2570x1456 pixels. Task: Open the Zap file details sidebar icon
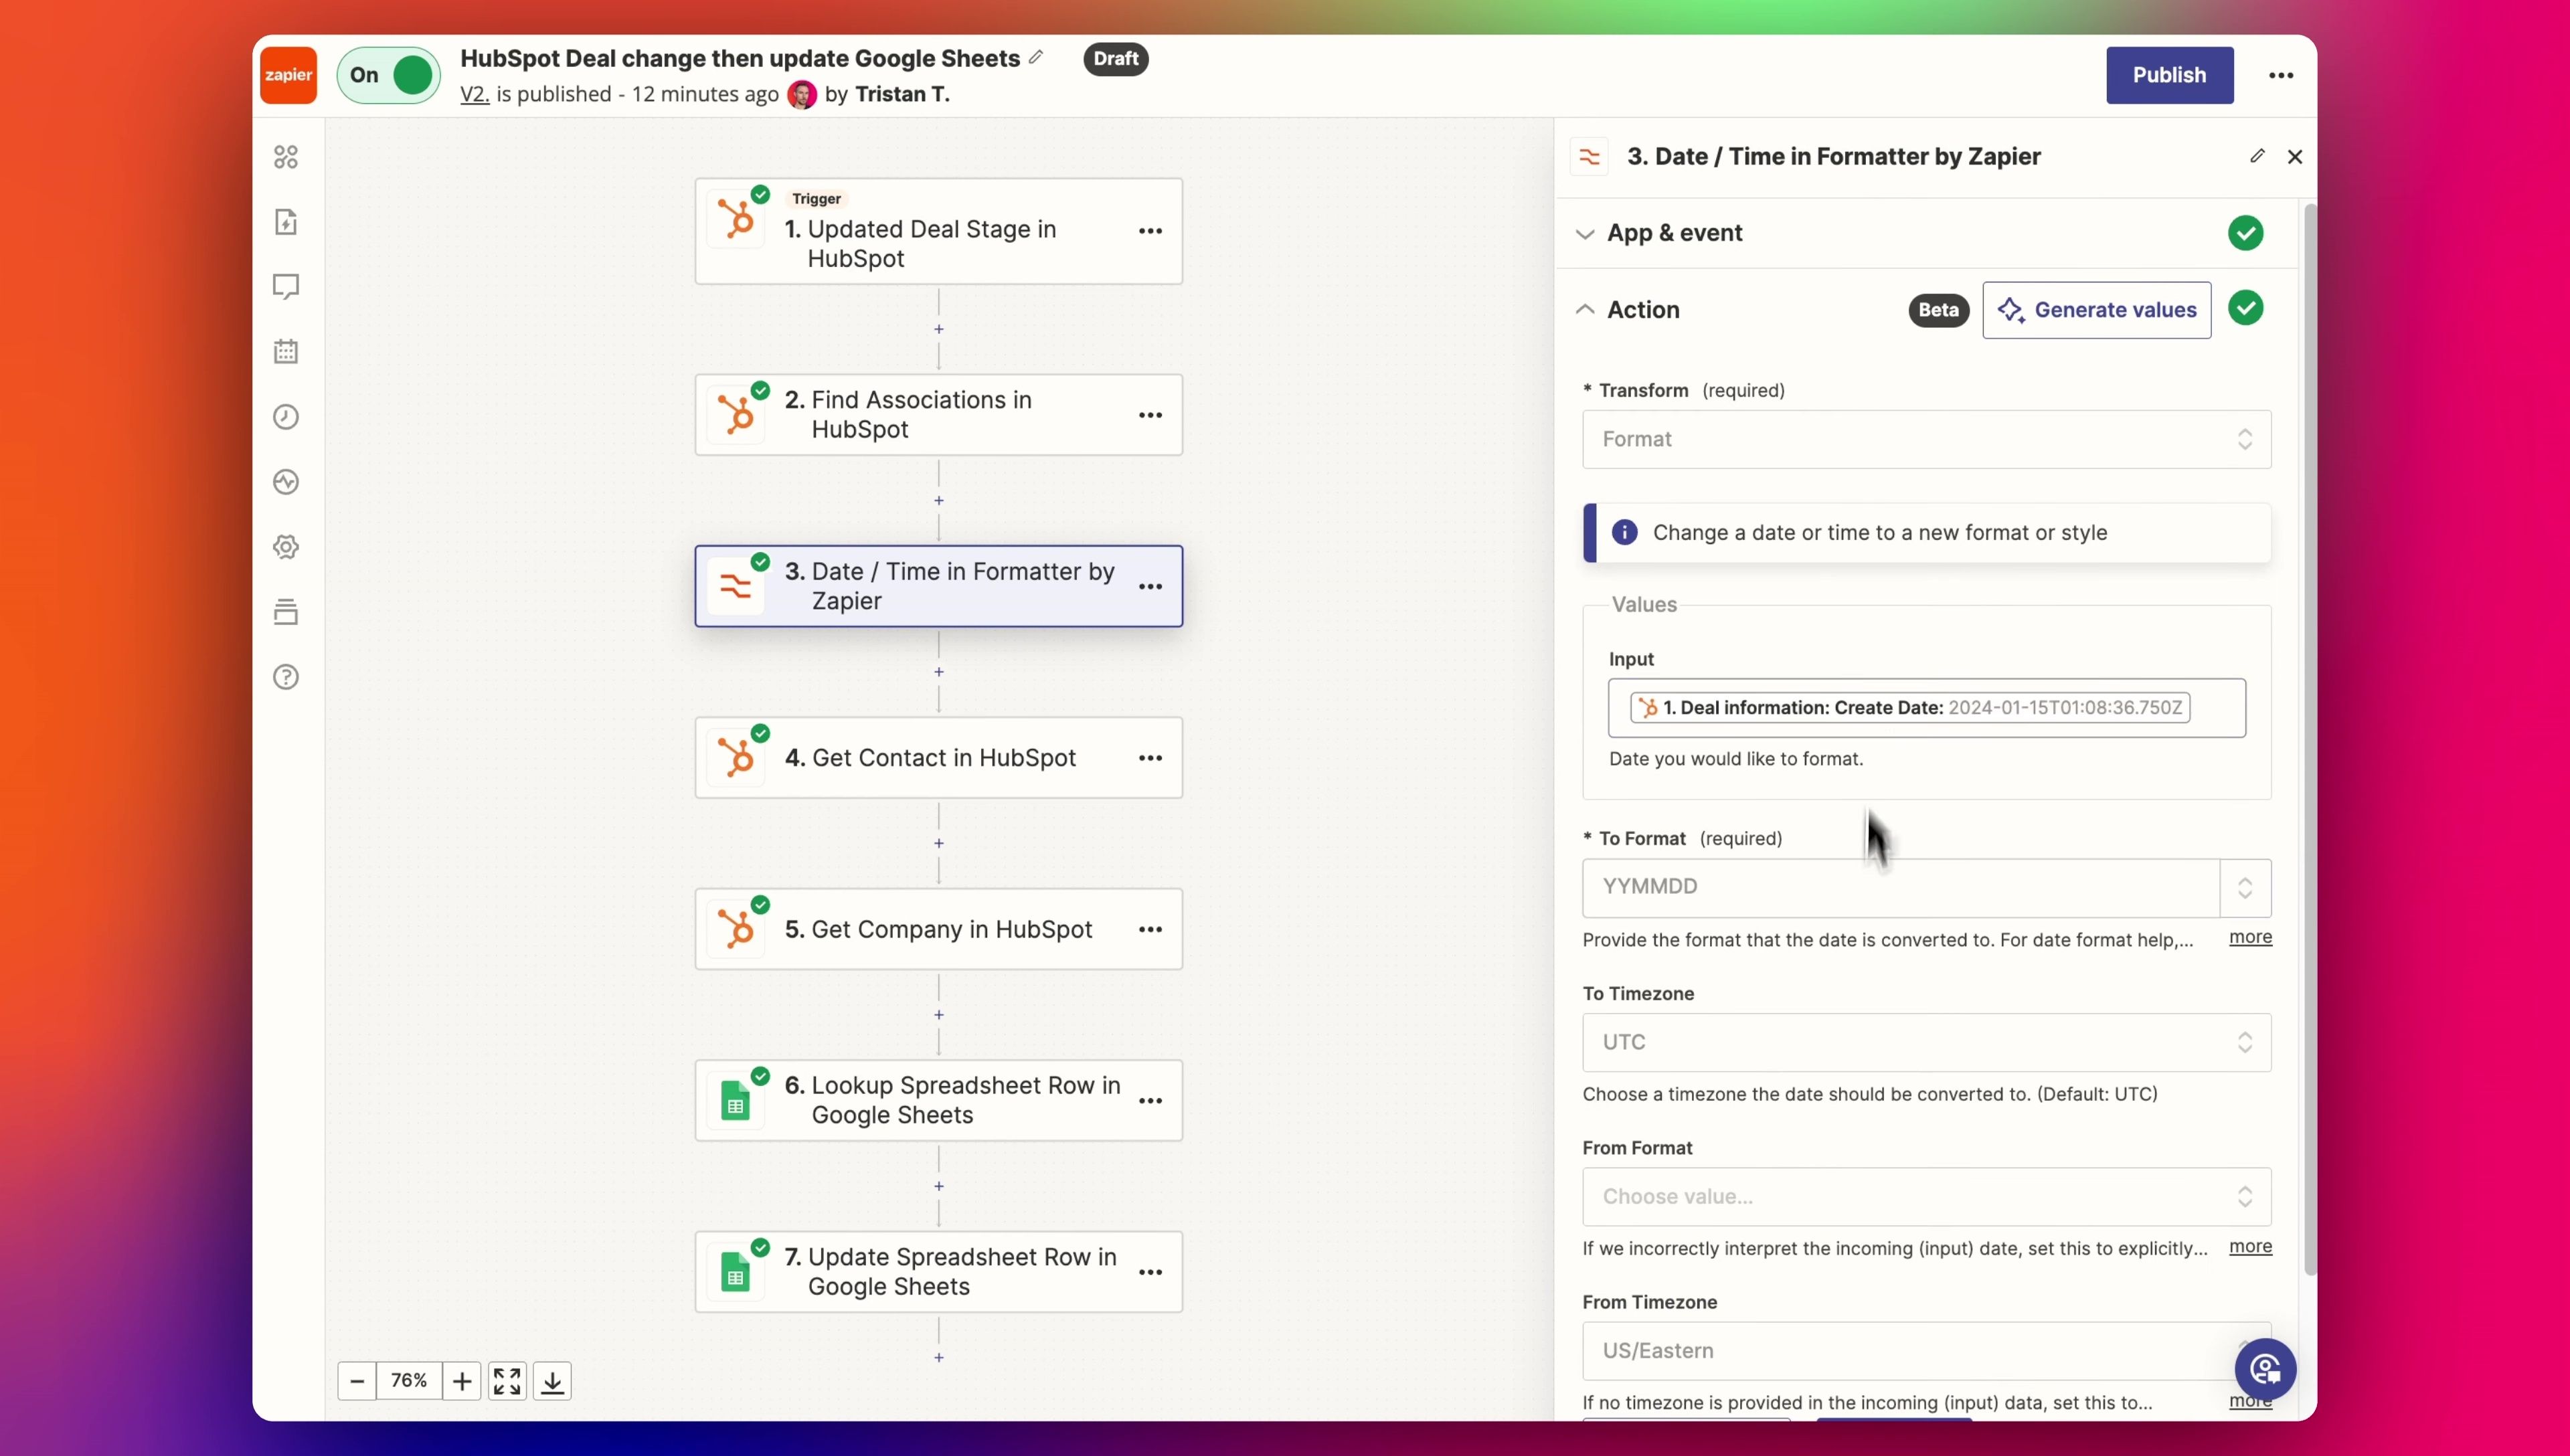click(x=286, y=222)
